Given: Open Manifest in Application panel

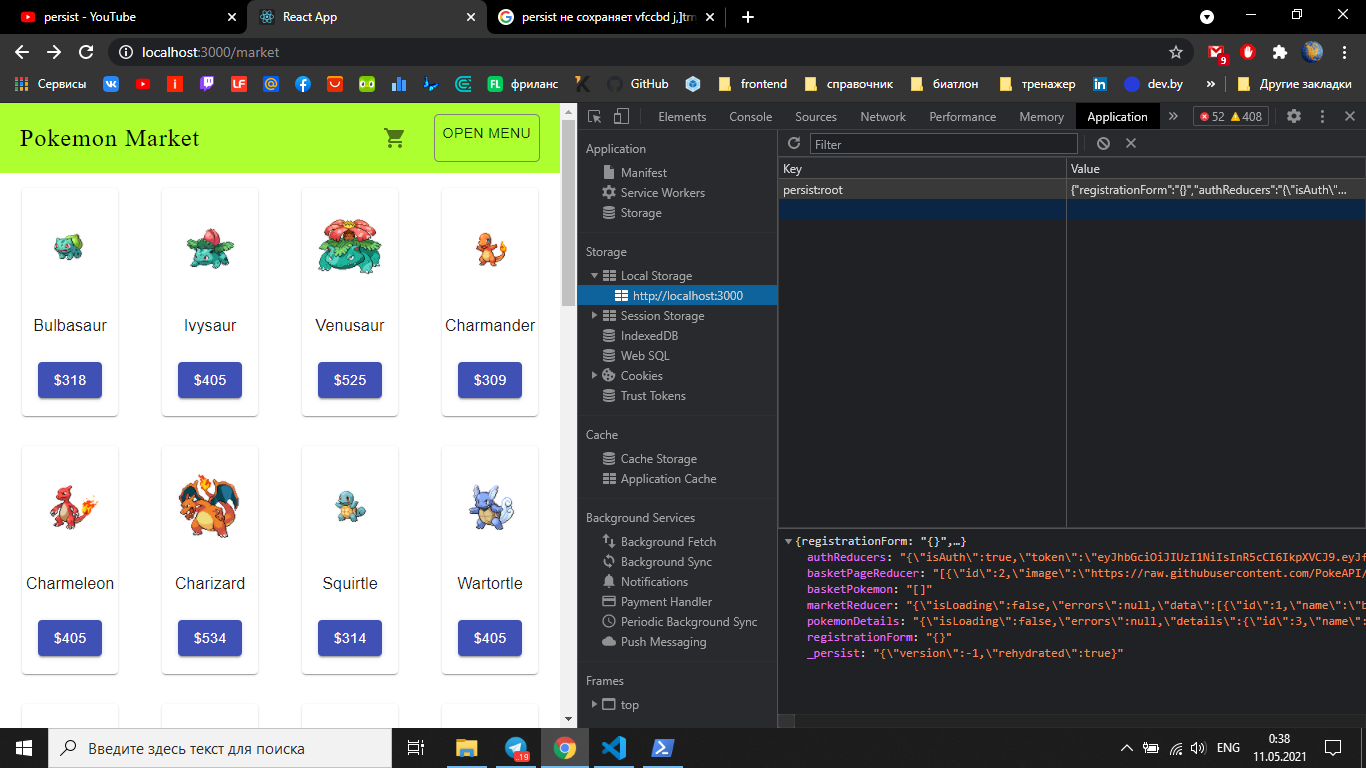Looking at the screenshot, I should (643, 173).
